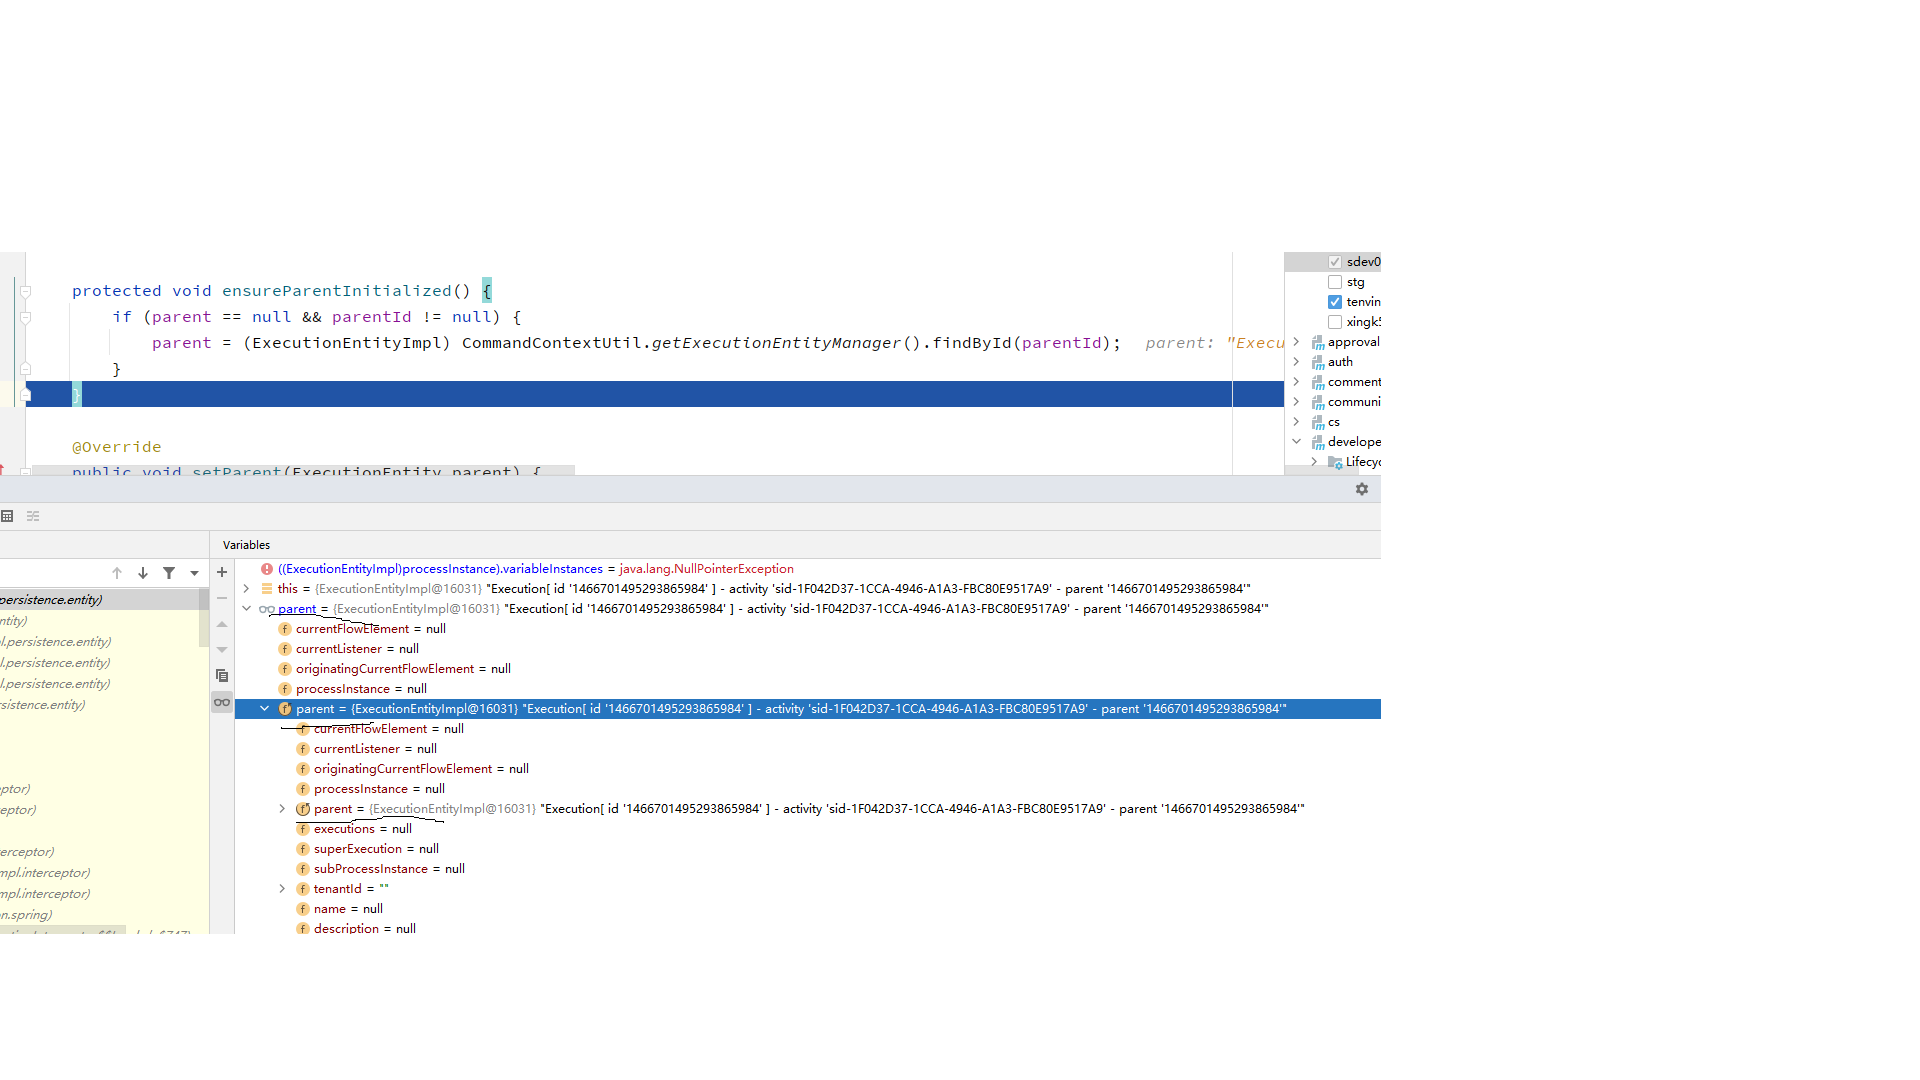This screenshot has width=1920, height=1080.
Task: Click the java.lang.NullPointerException link
Action: (705, 568)
